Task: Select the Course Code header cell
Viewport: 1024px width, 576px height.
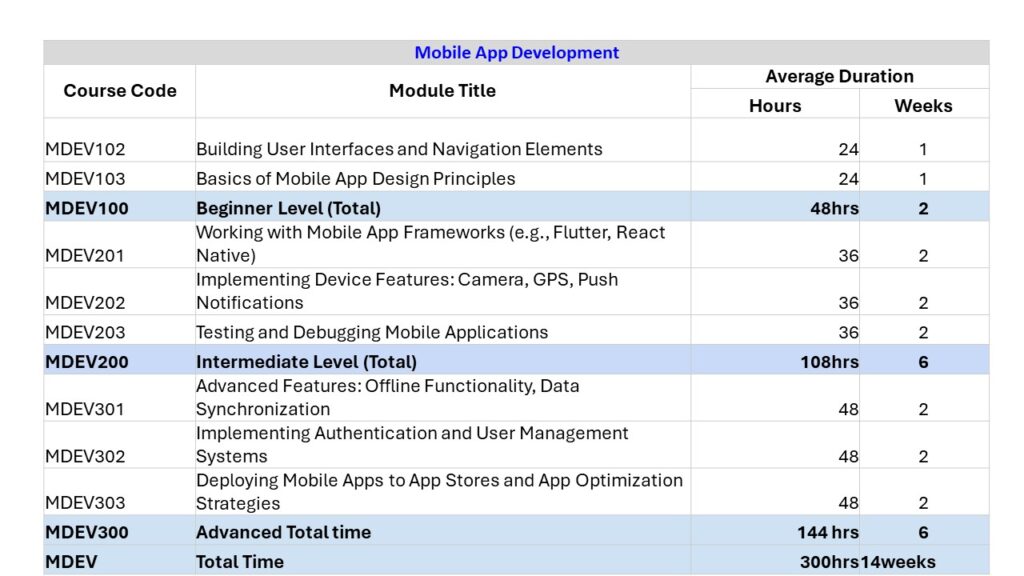Action: click(119, 91)
